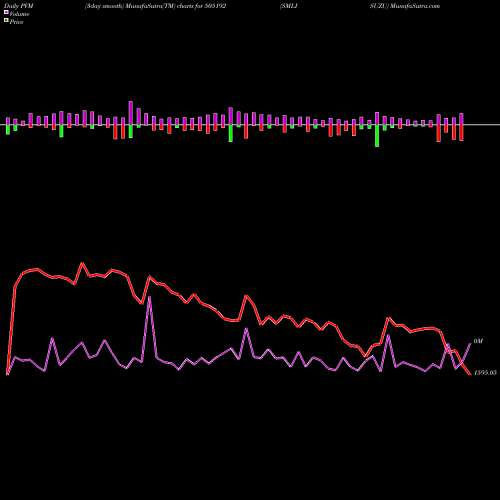
Task: Click the Volume legend color swatch
Action: click(x=6, y=13)
